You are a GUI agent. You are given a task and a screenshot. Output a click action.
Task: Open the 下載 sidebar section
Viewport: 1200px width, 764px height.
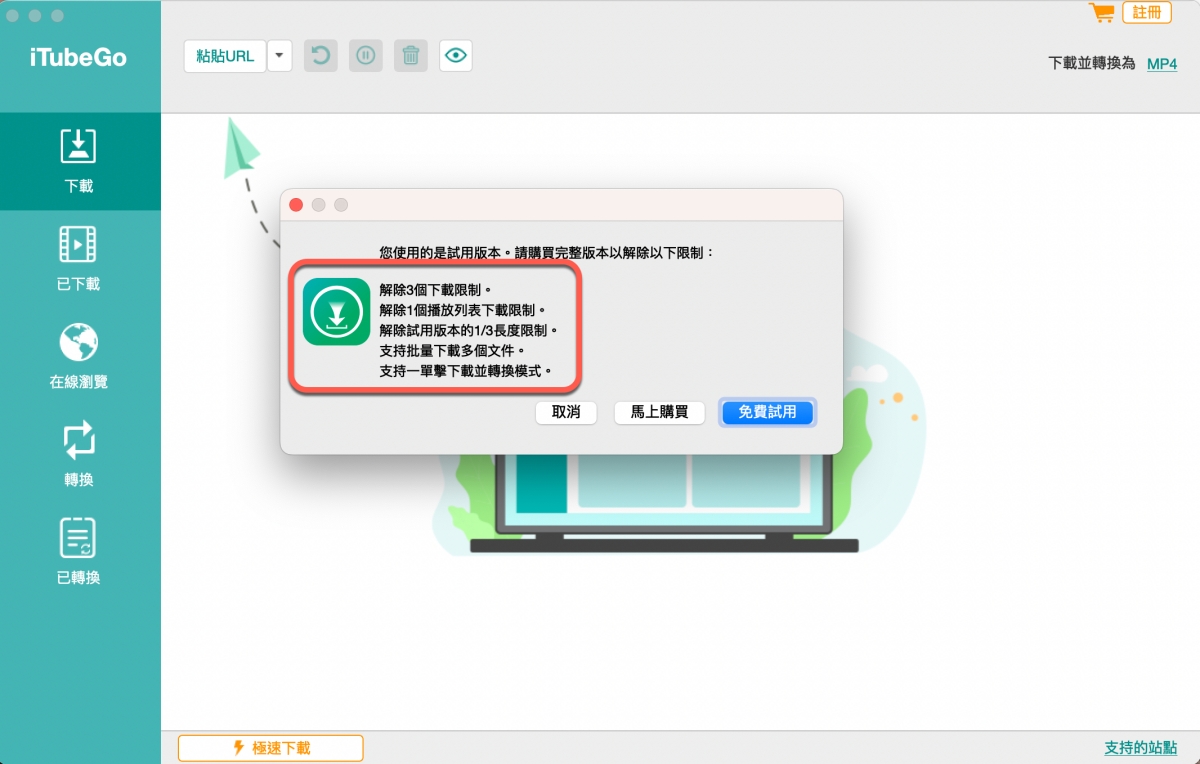[79, 160]
